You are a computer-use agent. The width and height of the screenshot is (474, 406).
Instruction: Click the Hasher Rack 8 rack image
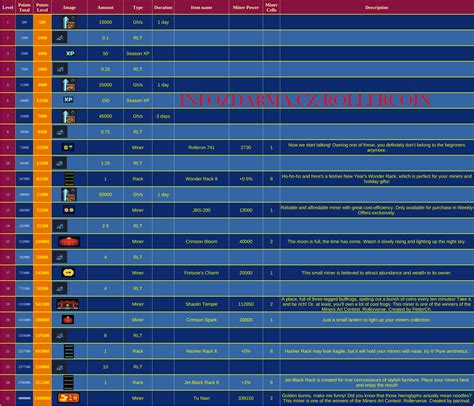69,351
